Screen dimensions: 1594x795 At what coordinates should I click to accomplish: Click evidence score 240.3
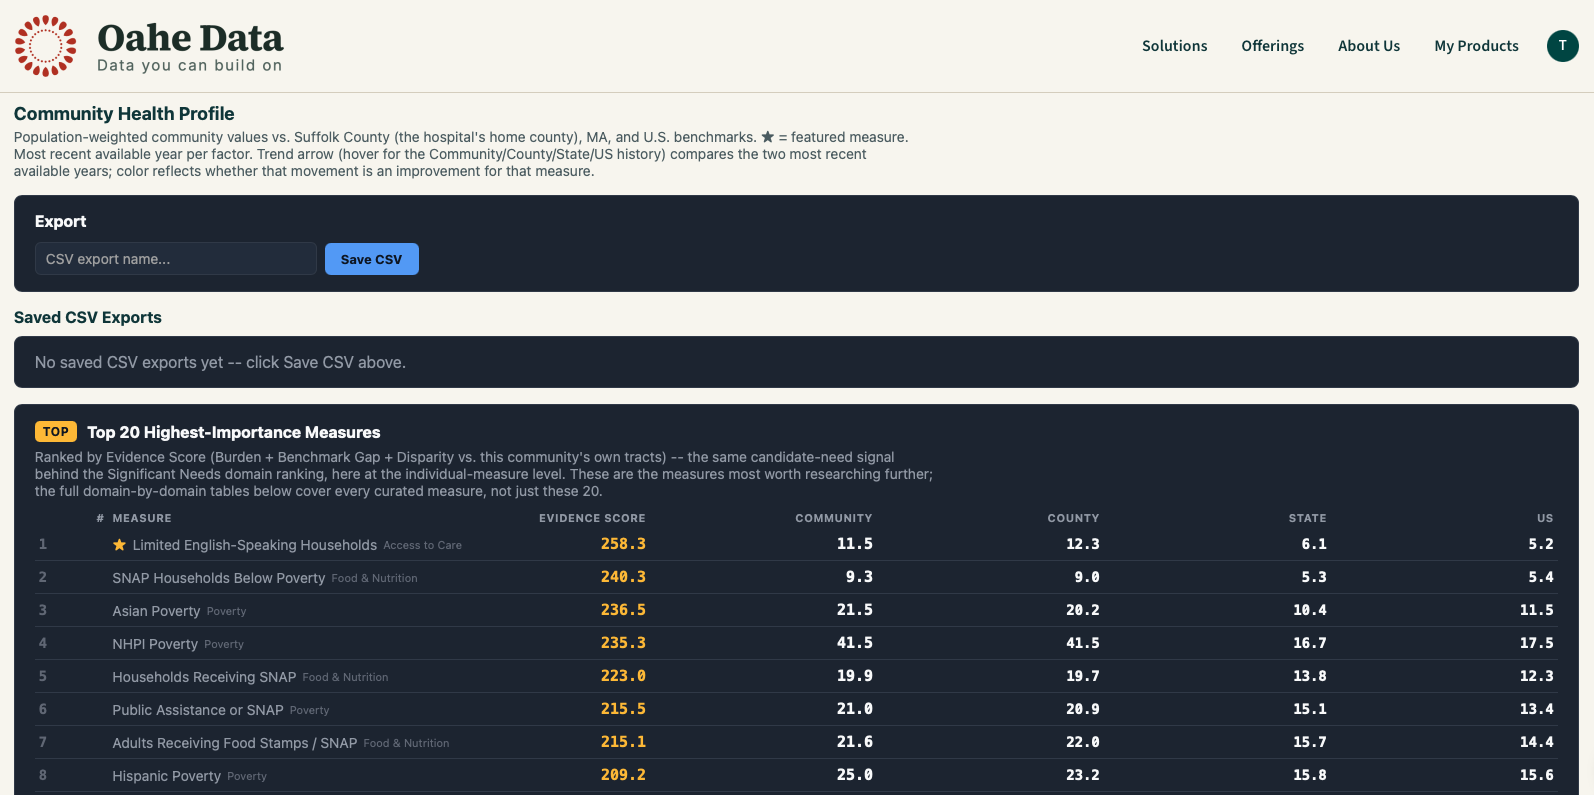point(623,577)
